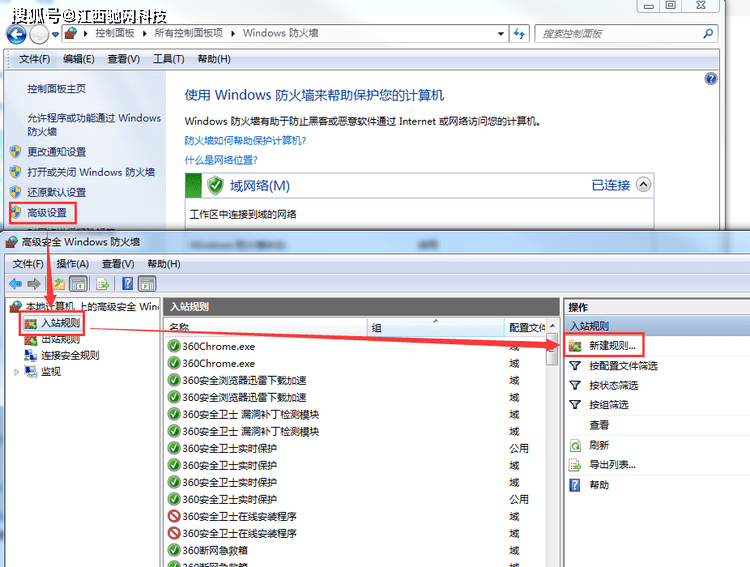The width and height of the screenshot is (750, 567).
Task: Click 控制面板 breadcrumb segment
Action: pyautogui.click(x=115, y=33)
